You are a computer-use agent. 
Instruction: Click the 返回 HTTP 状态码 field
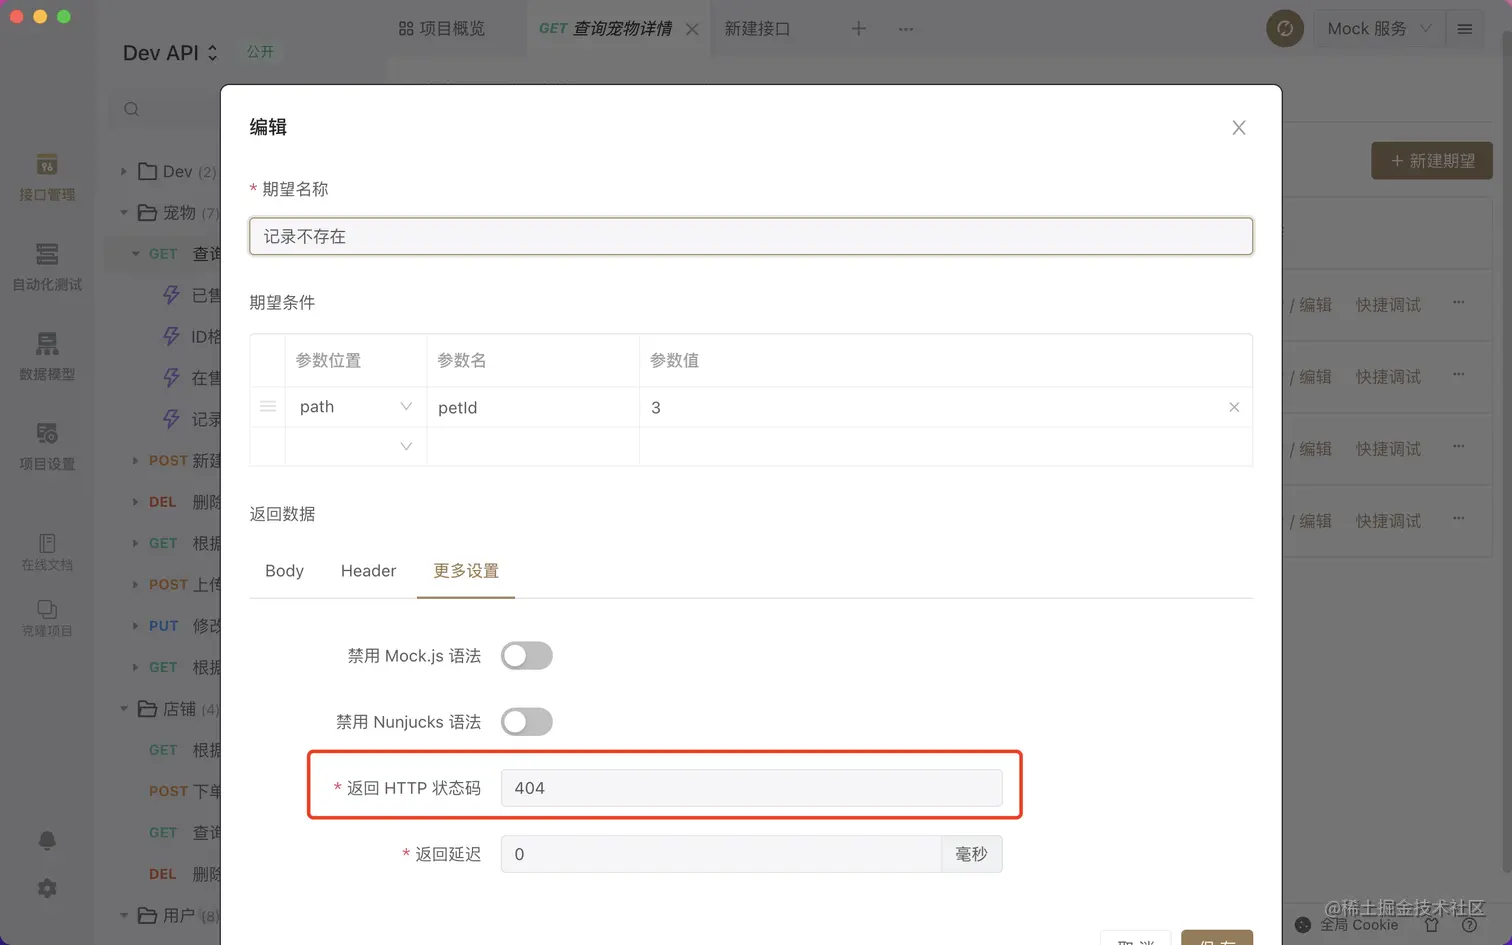[751, 788]
